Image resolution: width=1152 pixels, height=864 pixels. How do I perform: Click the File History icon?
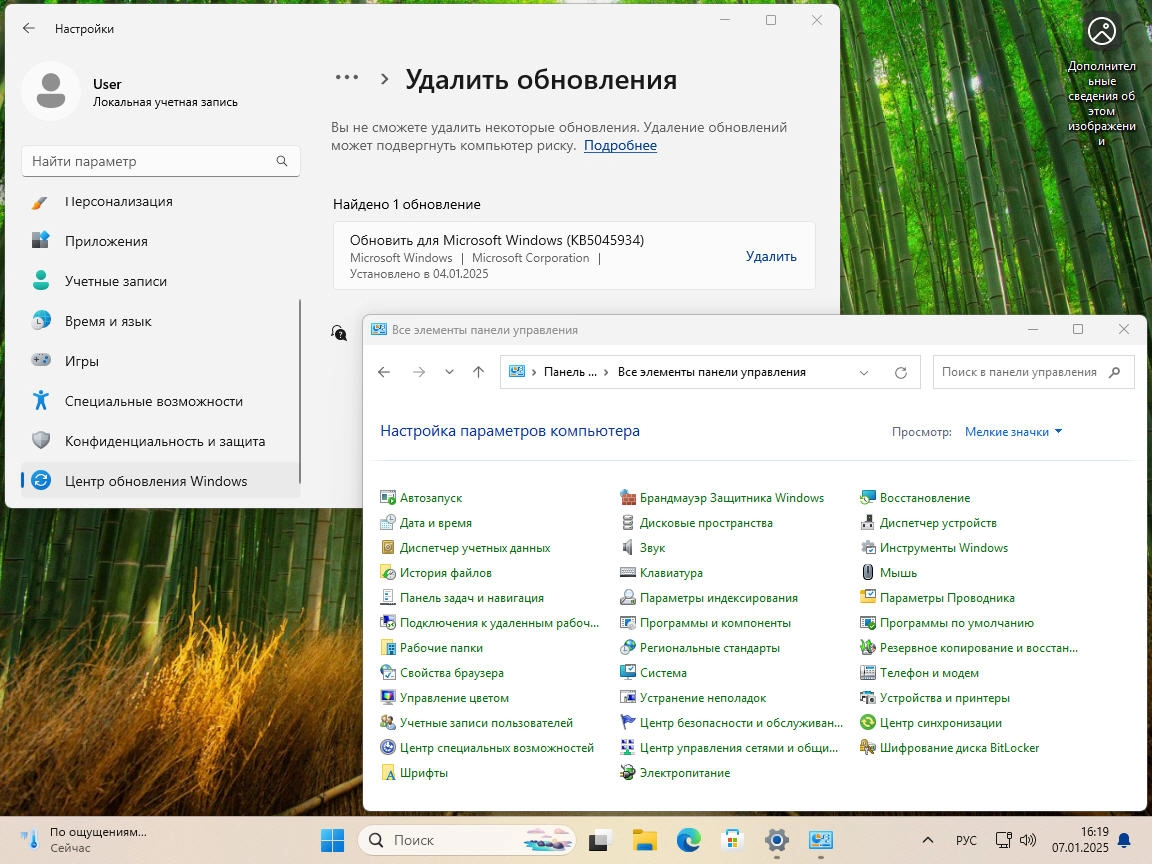pos(388,573)
